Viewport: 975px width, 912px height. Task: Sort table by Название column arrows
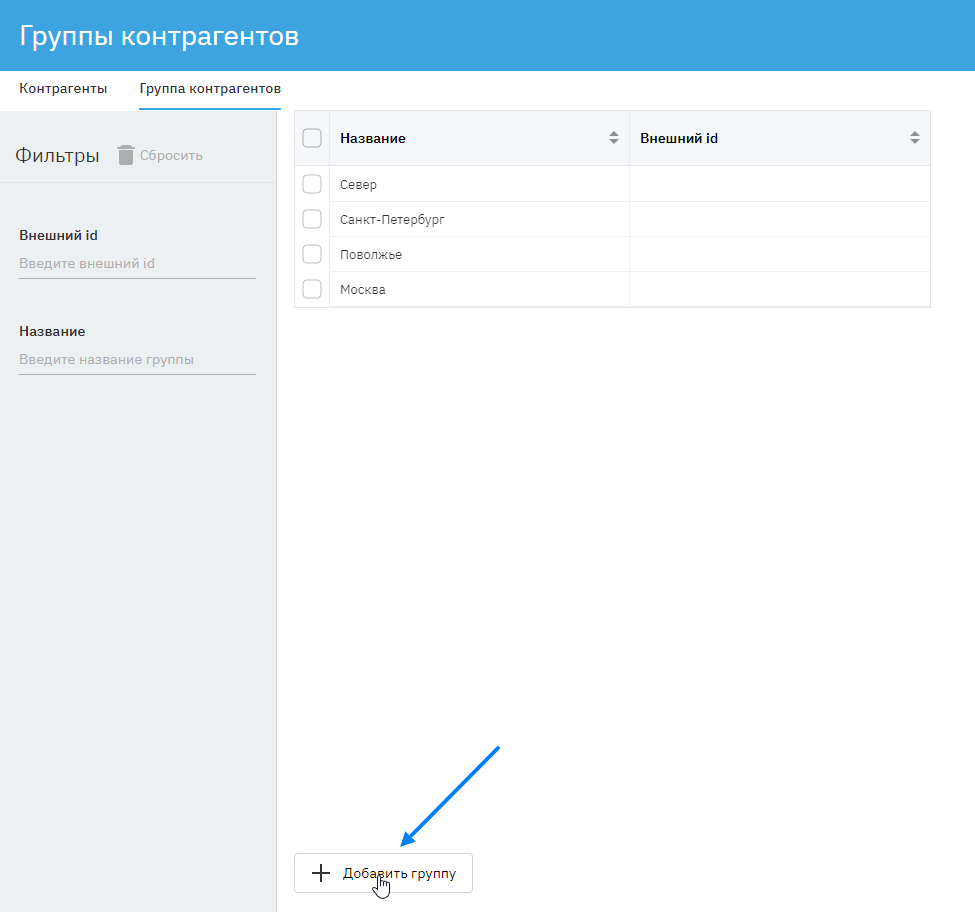pos(614,138)
